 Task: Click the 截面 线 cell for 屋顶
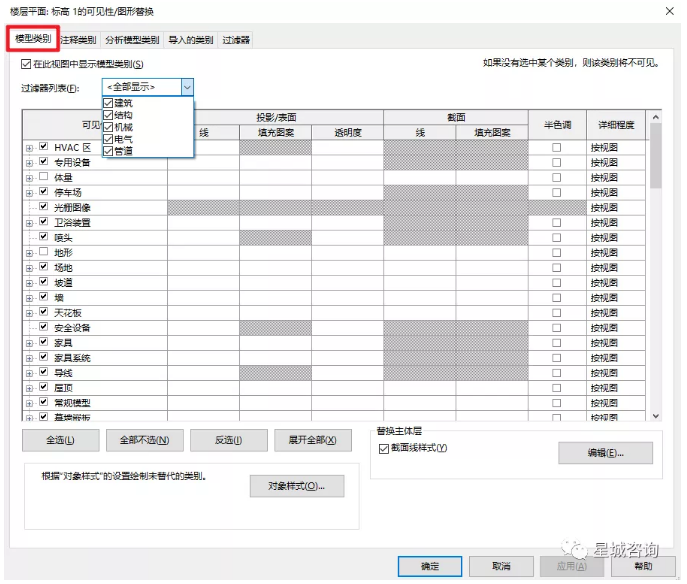point(420,388)
